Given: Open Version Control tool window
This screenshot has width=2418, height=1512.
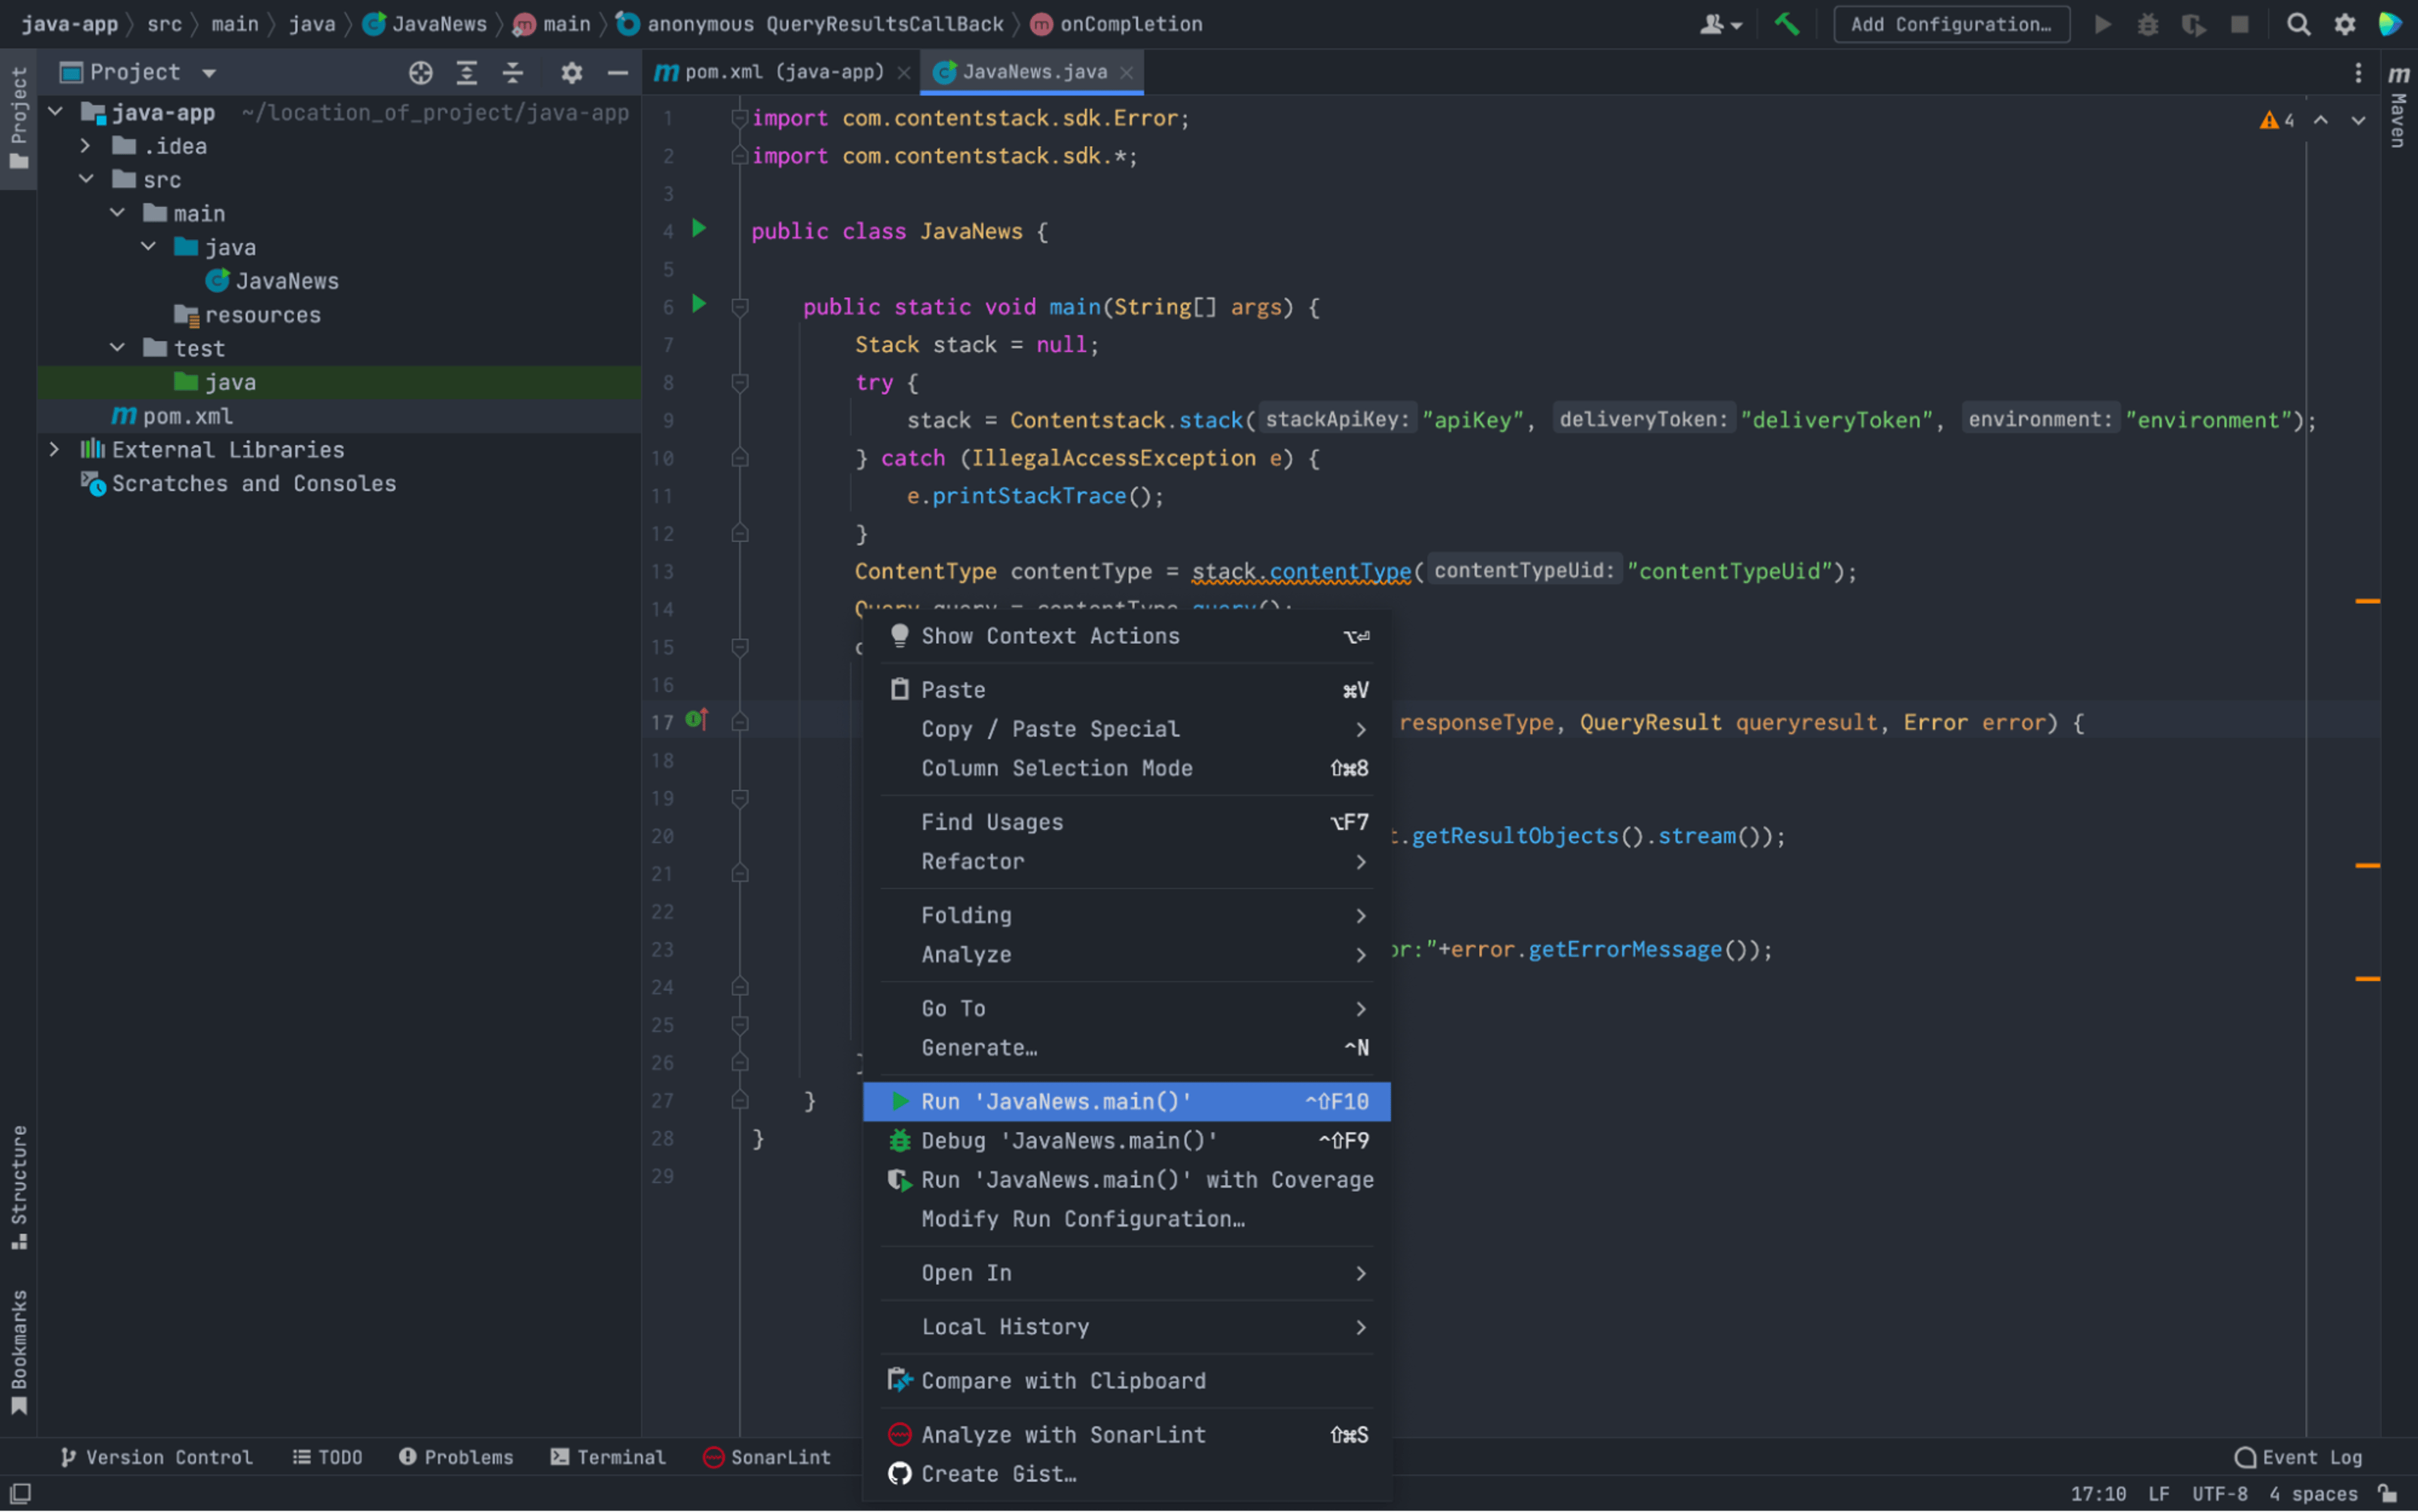Looking at the screenshot, I should tap(156, 1457).
